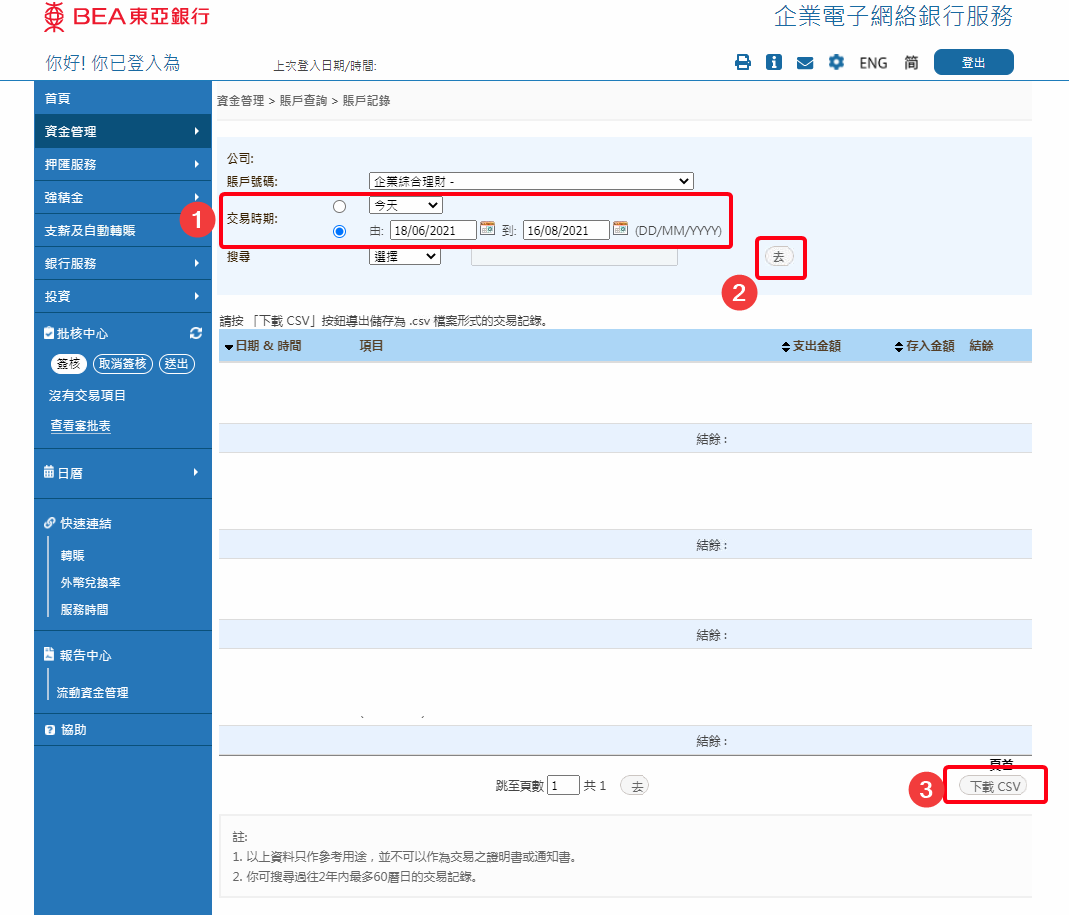The width and height of the screenshot is (1069, 915).
Task: Open the mail envelope icon
Action: click(804, 62)
